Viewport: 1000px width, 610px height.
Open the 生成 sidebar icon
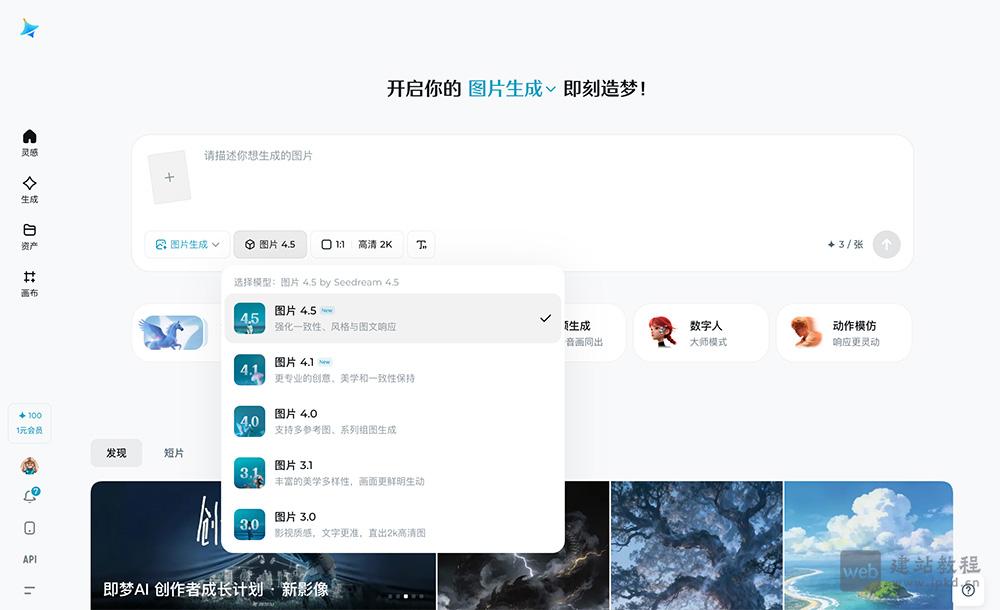point(29,189)
